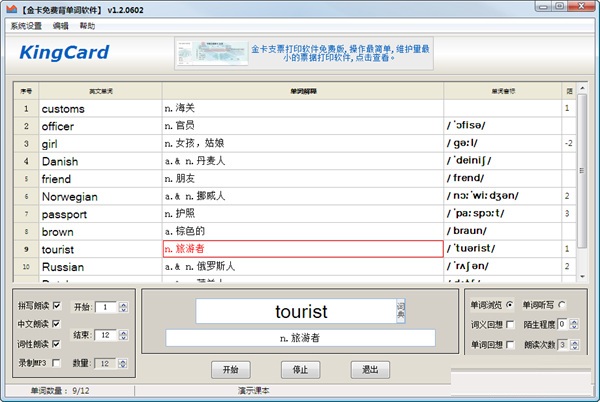The width and height of the screenshot is (600, 402).
Task: Click the n. 旅游者 meaning display box
Action: (x=300, y=338)
